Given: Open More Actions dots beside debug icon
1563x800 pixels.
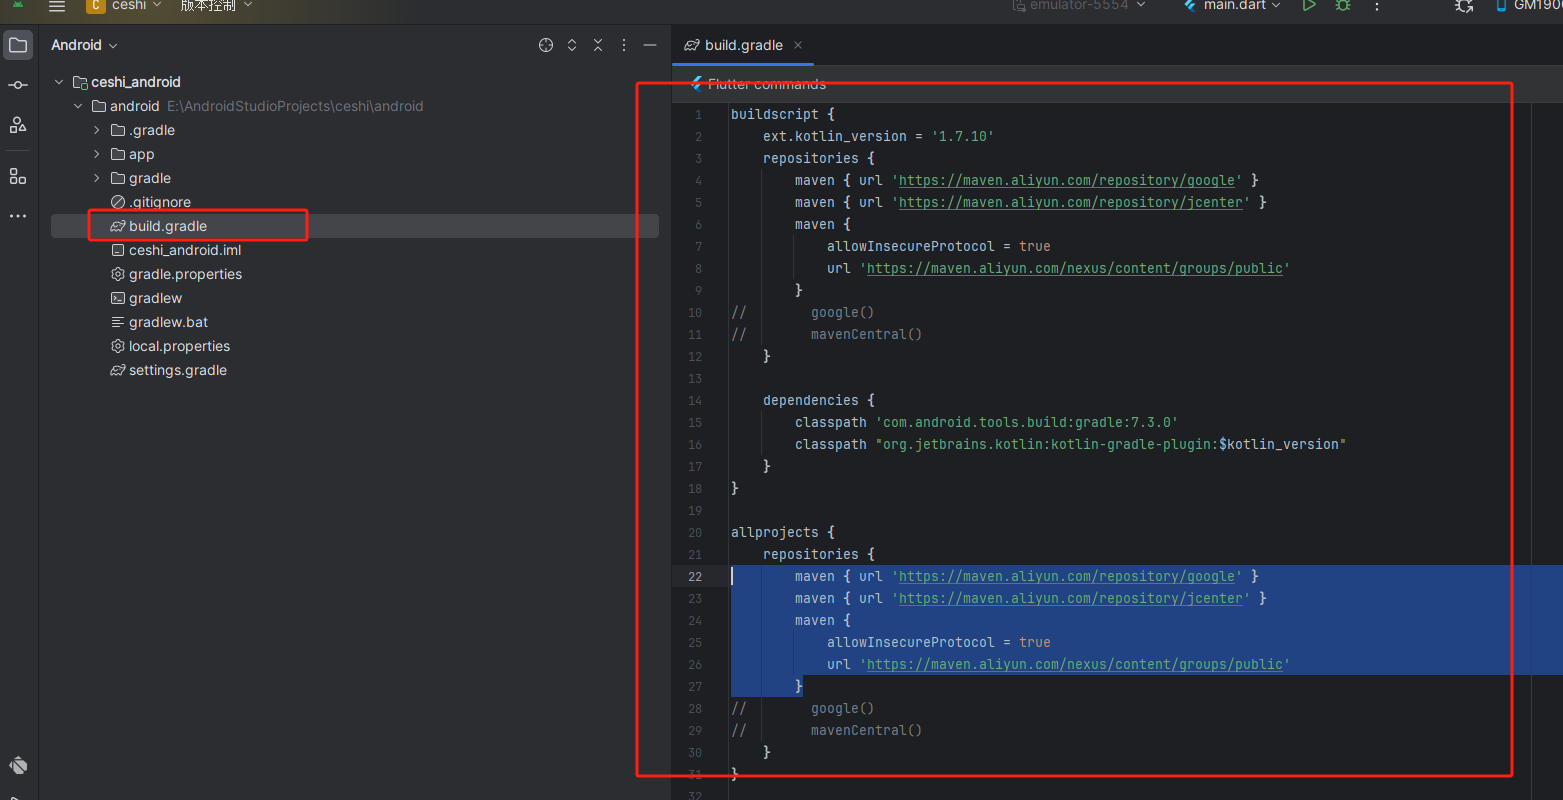Looking at the screenshot, I should click(x=1377, y=6).
